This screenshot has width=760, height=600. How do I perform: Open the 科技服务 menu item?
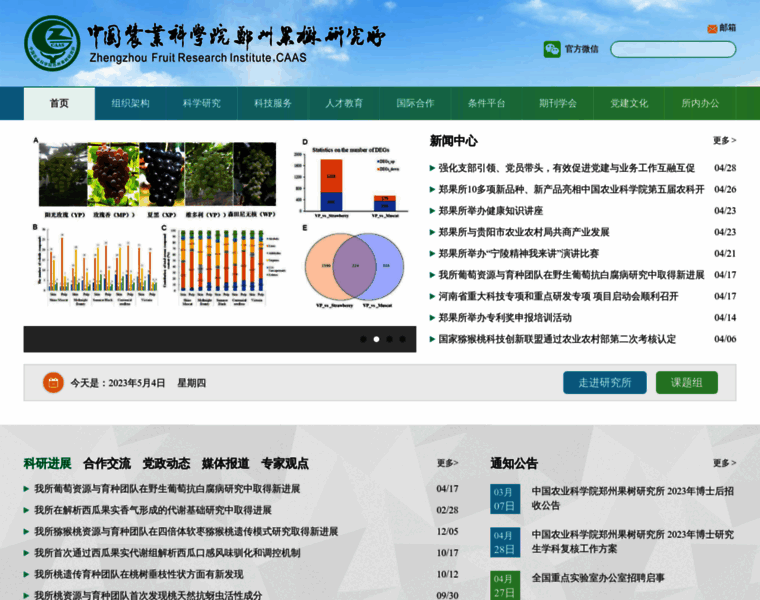(273, 103)
